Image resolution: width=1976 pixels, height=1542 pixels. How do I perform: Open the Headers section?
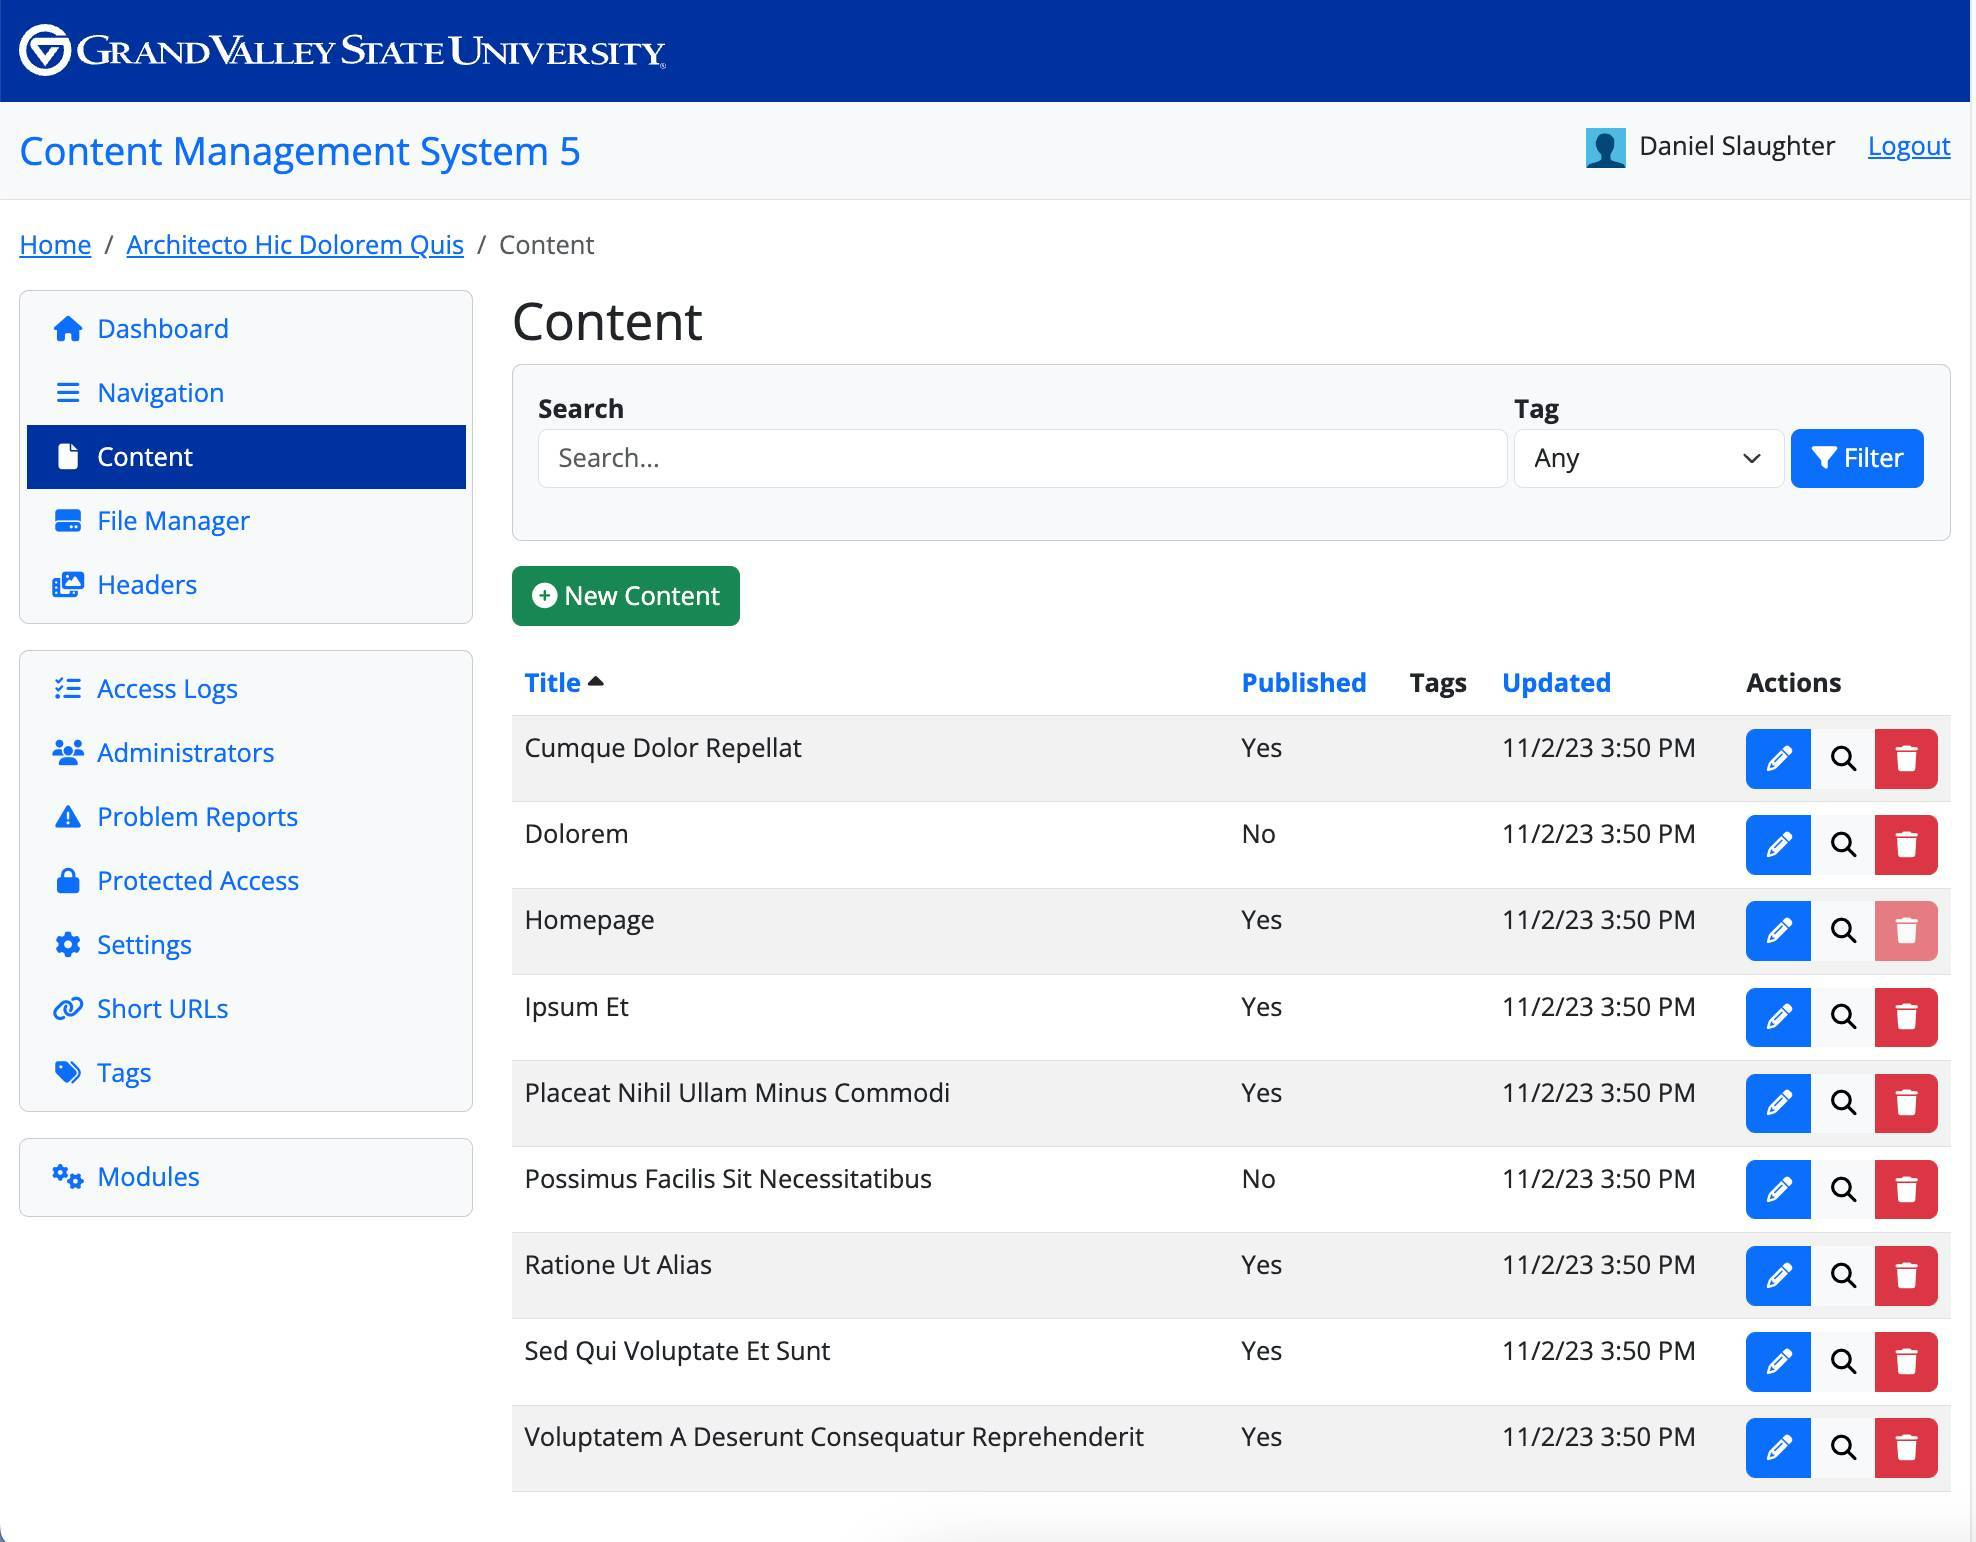147,584
